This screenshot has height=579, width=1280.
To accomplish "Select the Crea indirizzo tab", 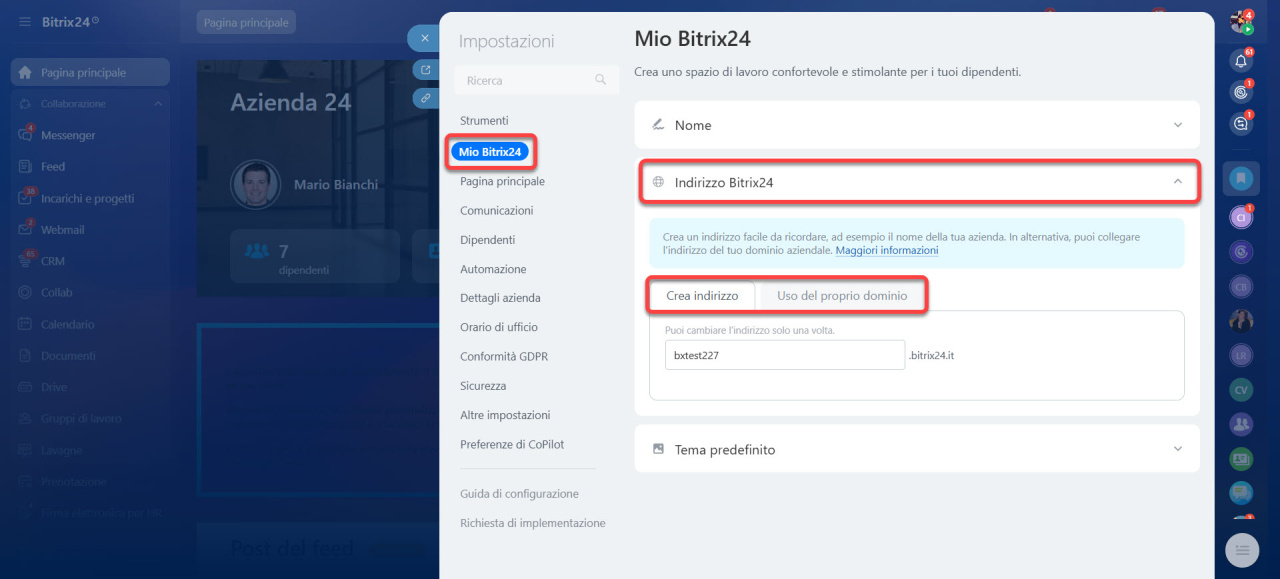I will click(702, 296).
